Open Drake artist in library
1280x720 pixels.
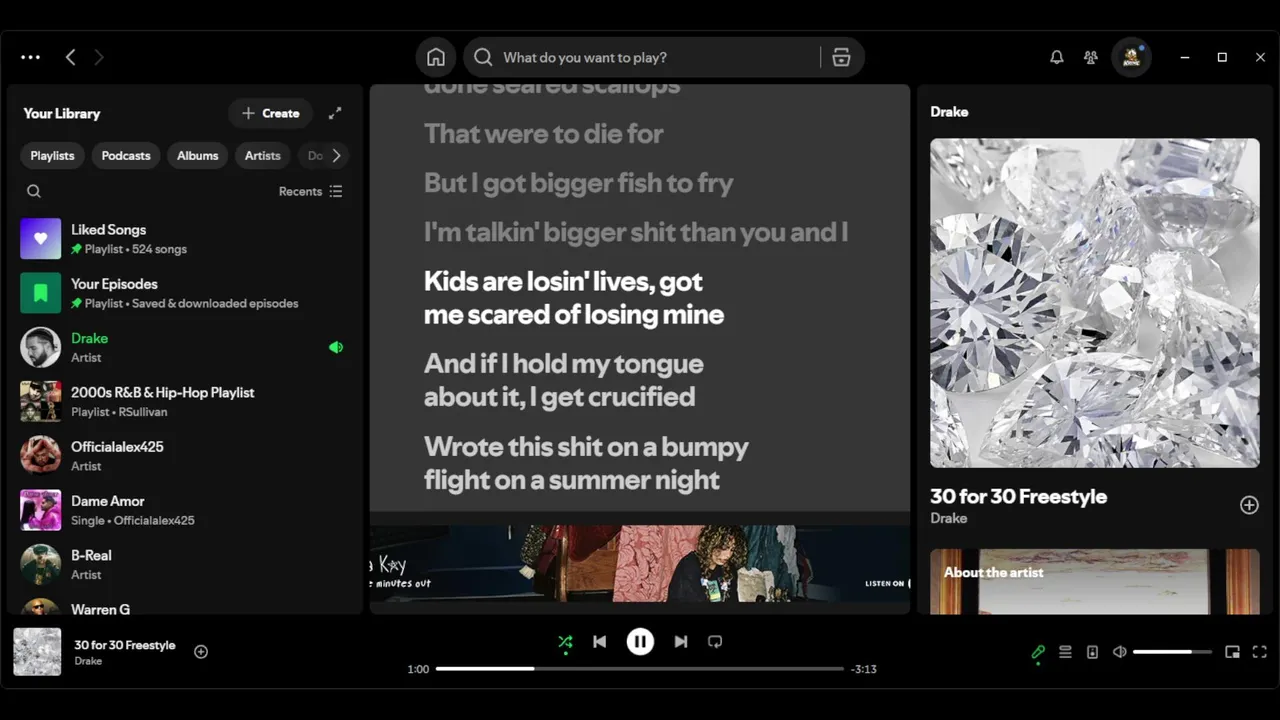(183, 347)
